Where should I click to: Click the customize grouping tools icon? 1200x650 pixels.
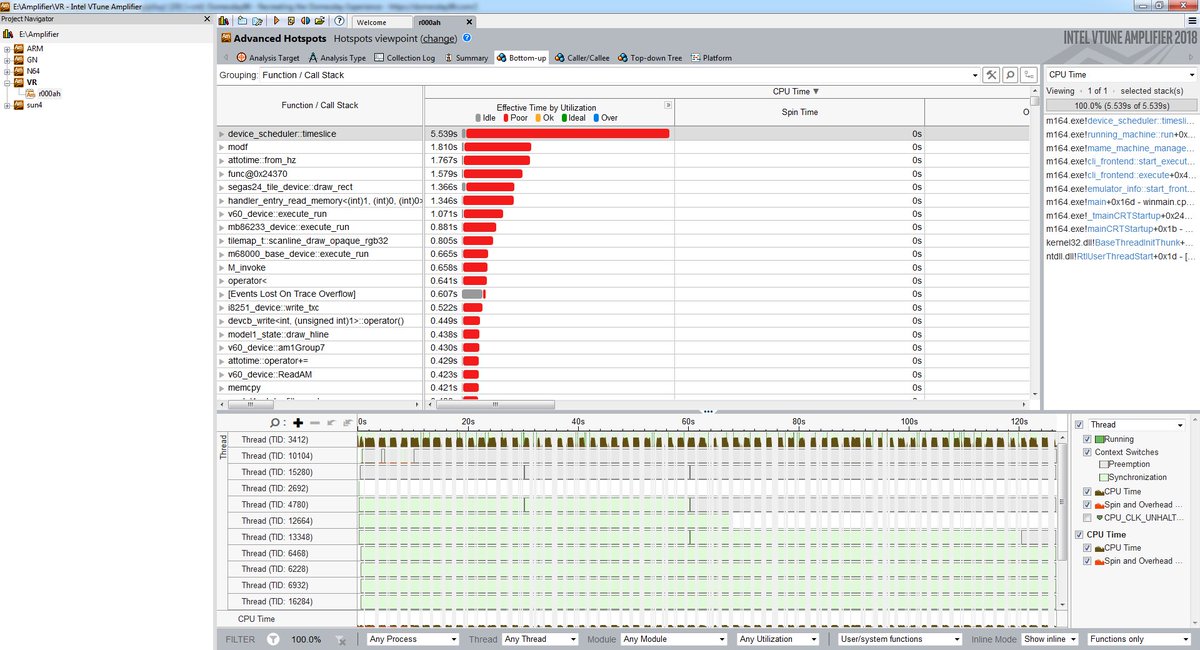[991, 75]
